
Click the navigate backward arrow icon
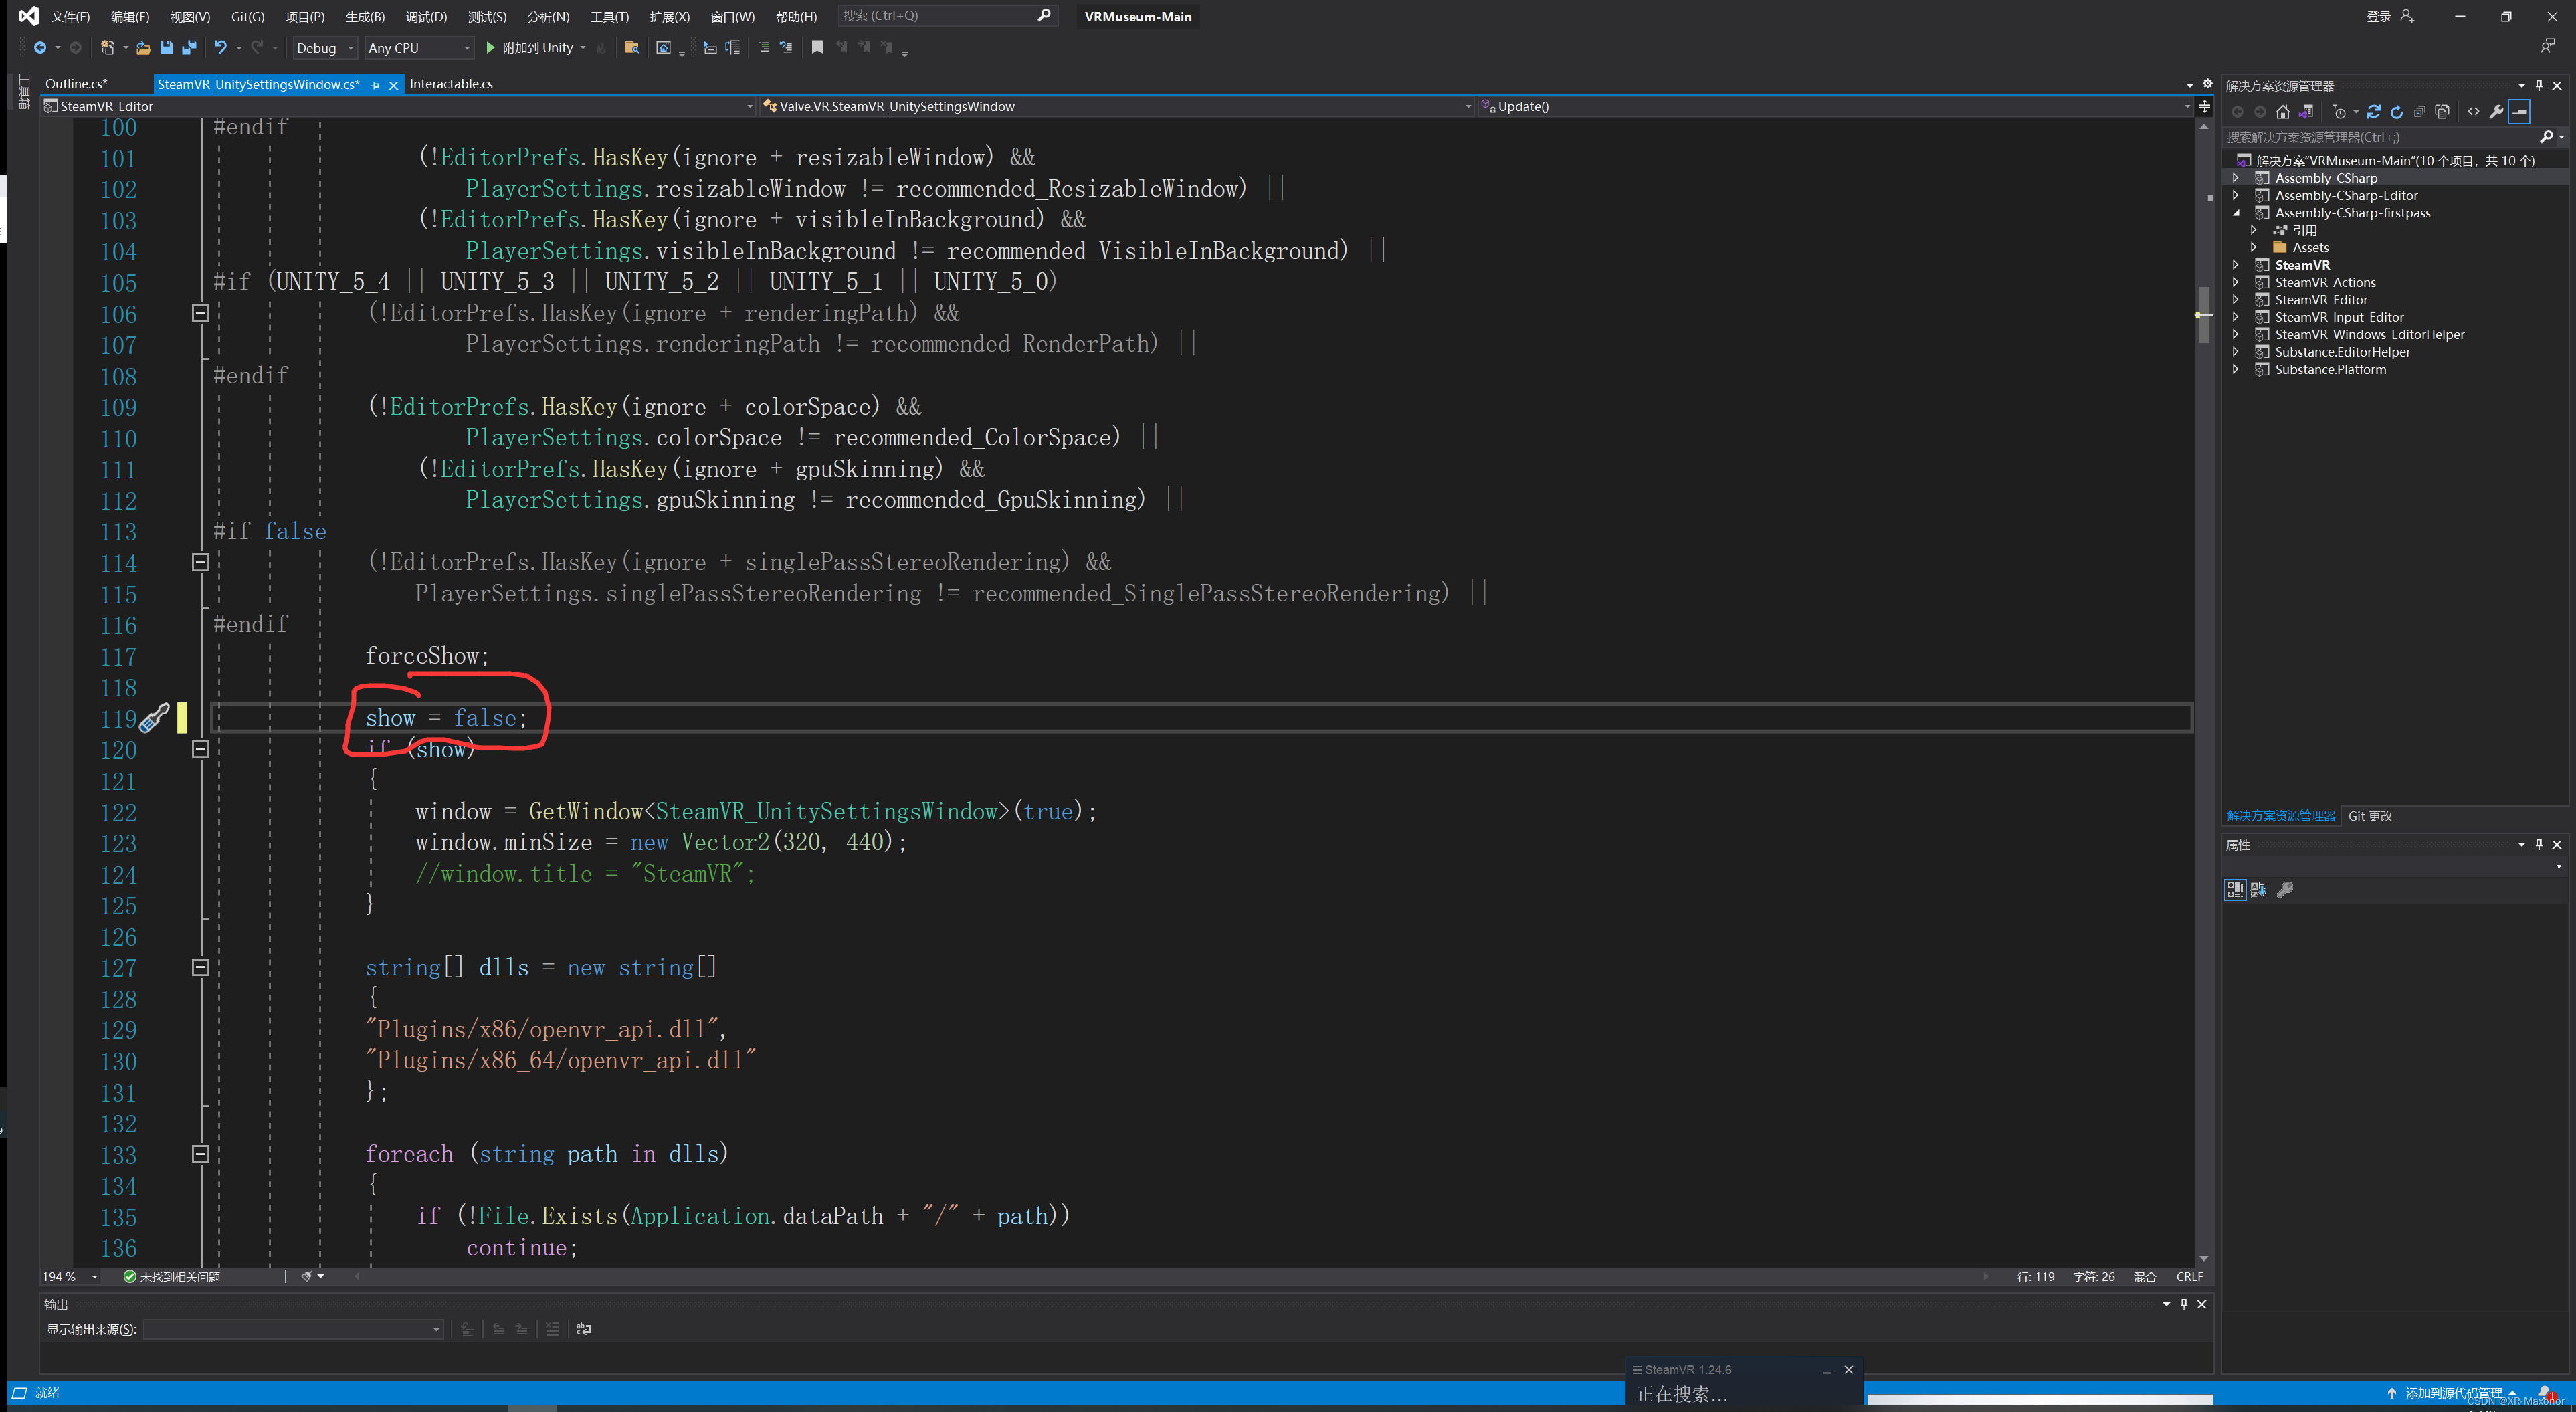coord(40,47)
